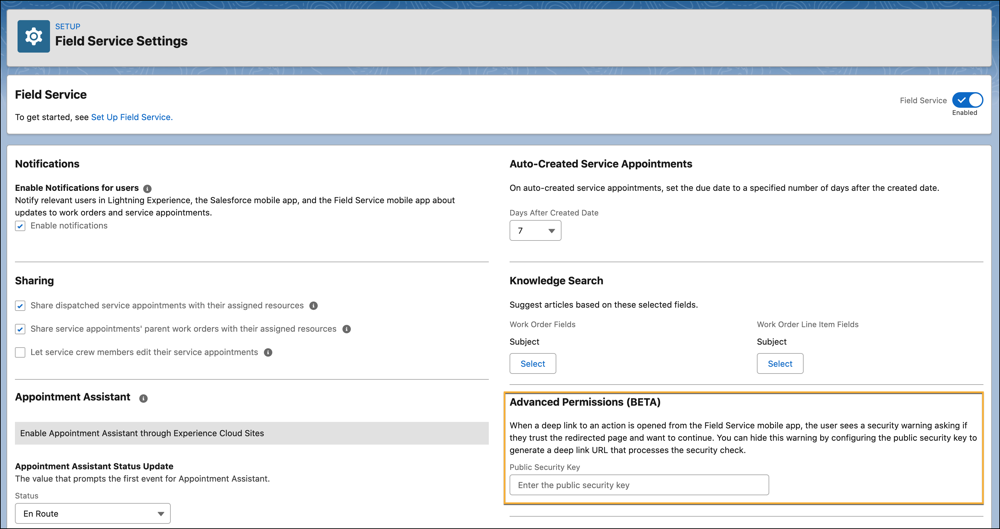Image resolution: width=1000 pixels, height=529 pixels.
Task: Click Select under Work Order Fields
Action: [533, 364]
